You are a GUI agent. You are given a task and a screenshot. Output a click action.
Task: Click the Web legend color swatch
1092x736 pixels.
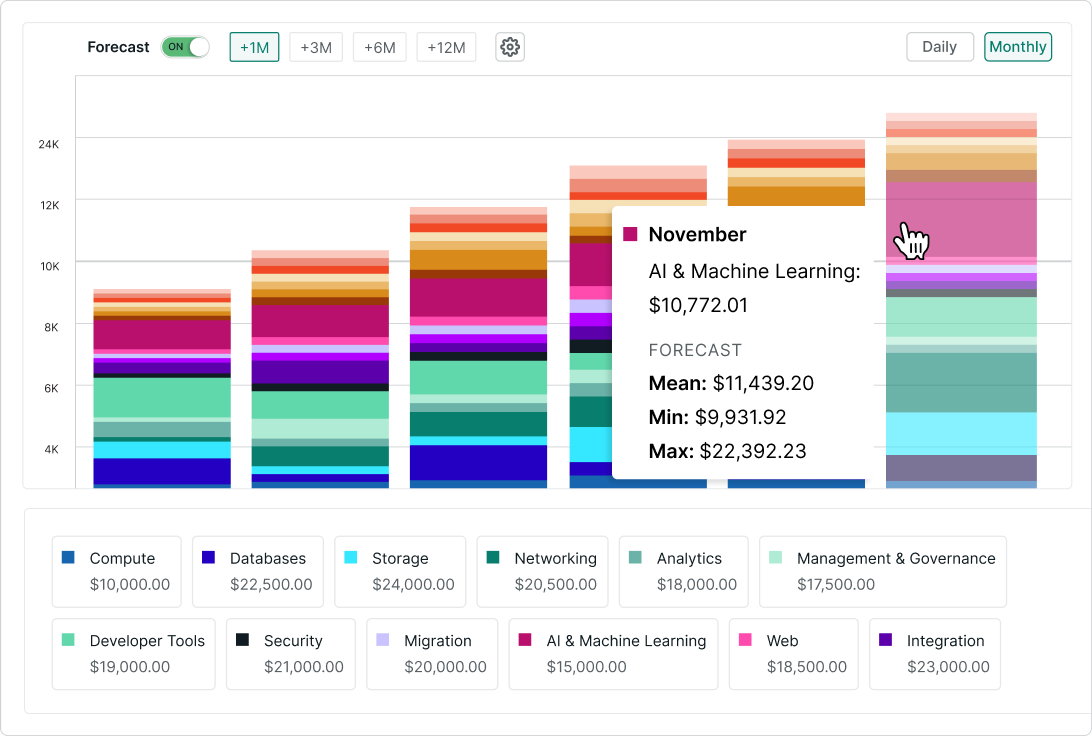click(x=745, y=639)
